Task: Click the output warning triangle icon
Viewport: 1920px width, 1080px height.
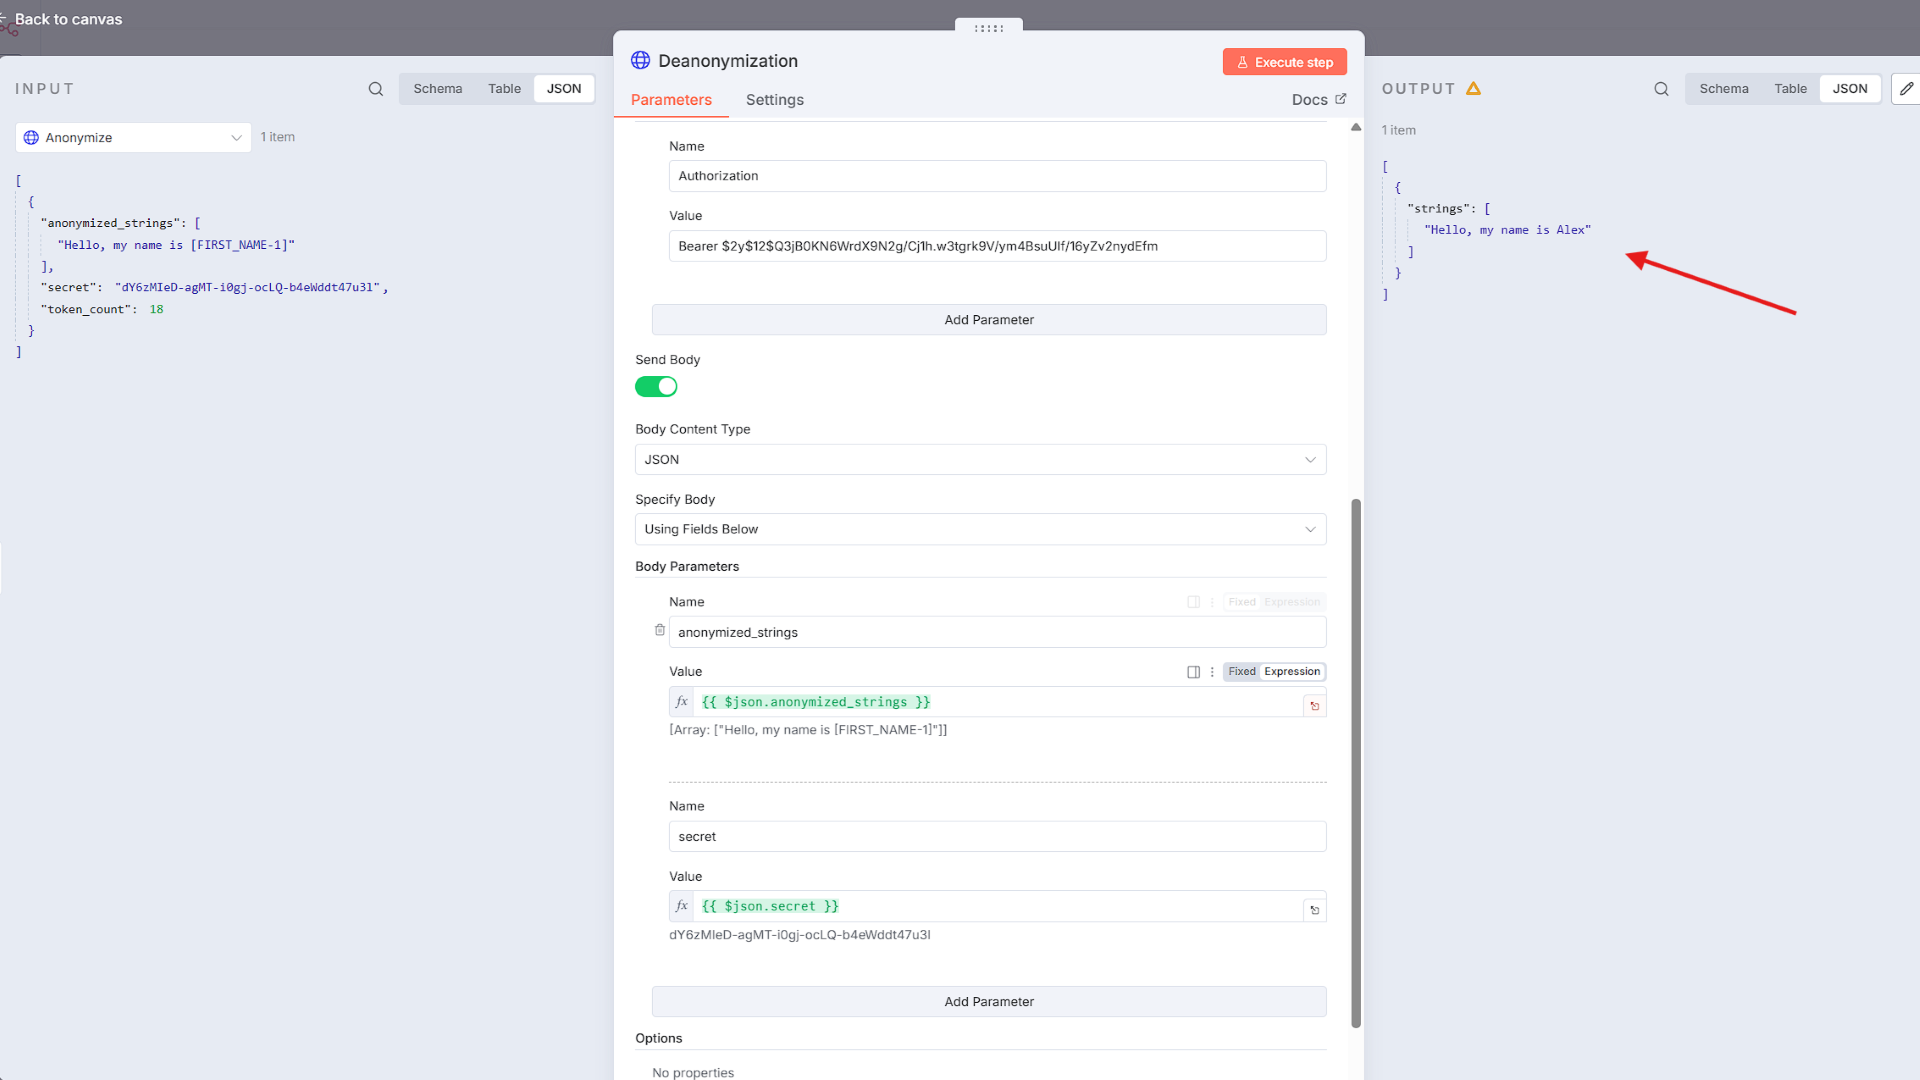Action: [x=1473, y=89]
